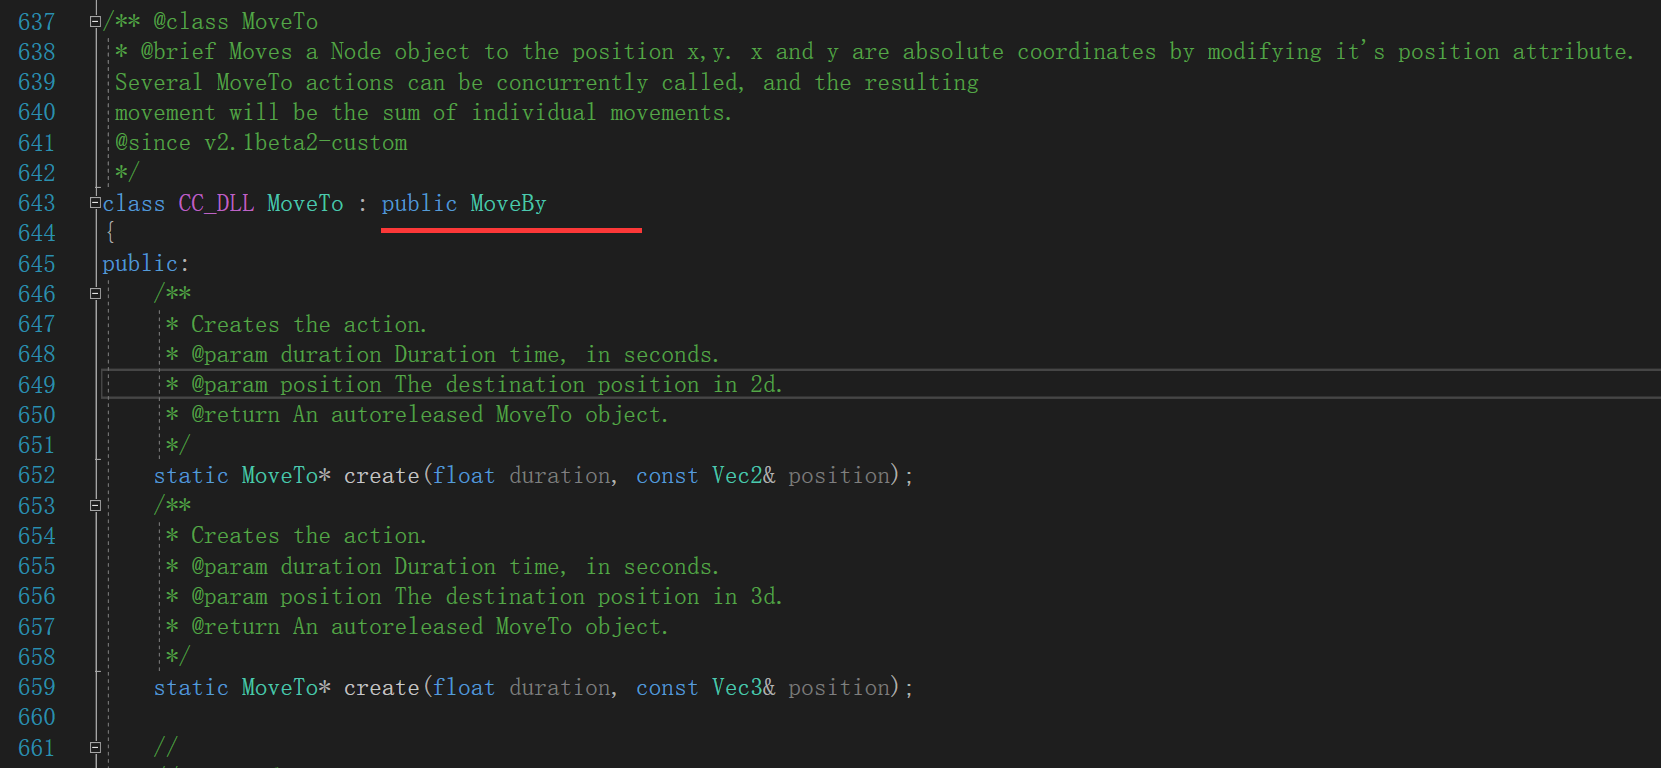Click the Vec3& type in create function
1661x768 pixels.
coord(743,688)
